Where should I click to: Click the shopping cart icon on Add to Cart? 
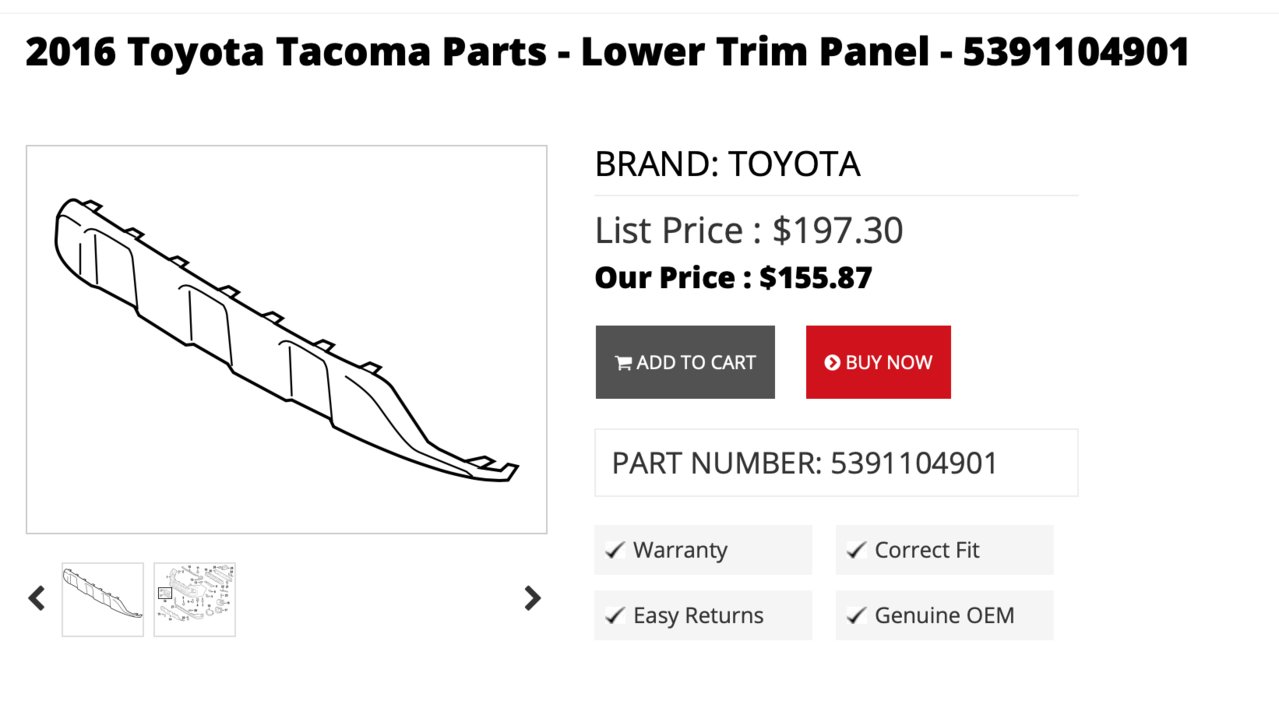[x=623, y=363]
